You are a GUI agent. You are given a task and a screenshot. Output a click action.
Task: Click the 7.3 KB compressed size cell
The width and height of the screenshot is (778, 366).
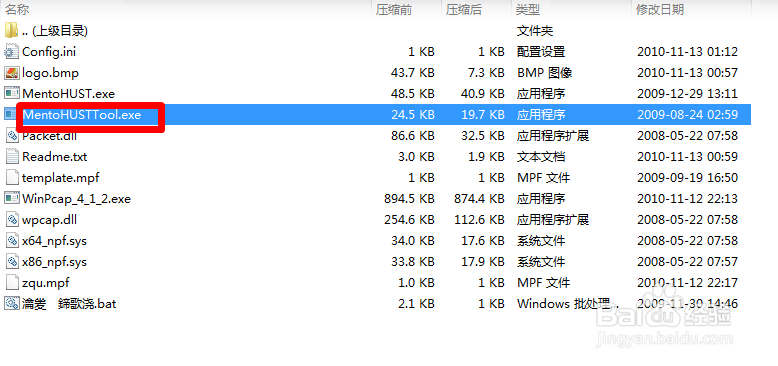coord(486,73)
